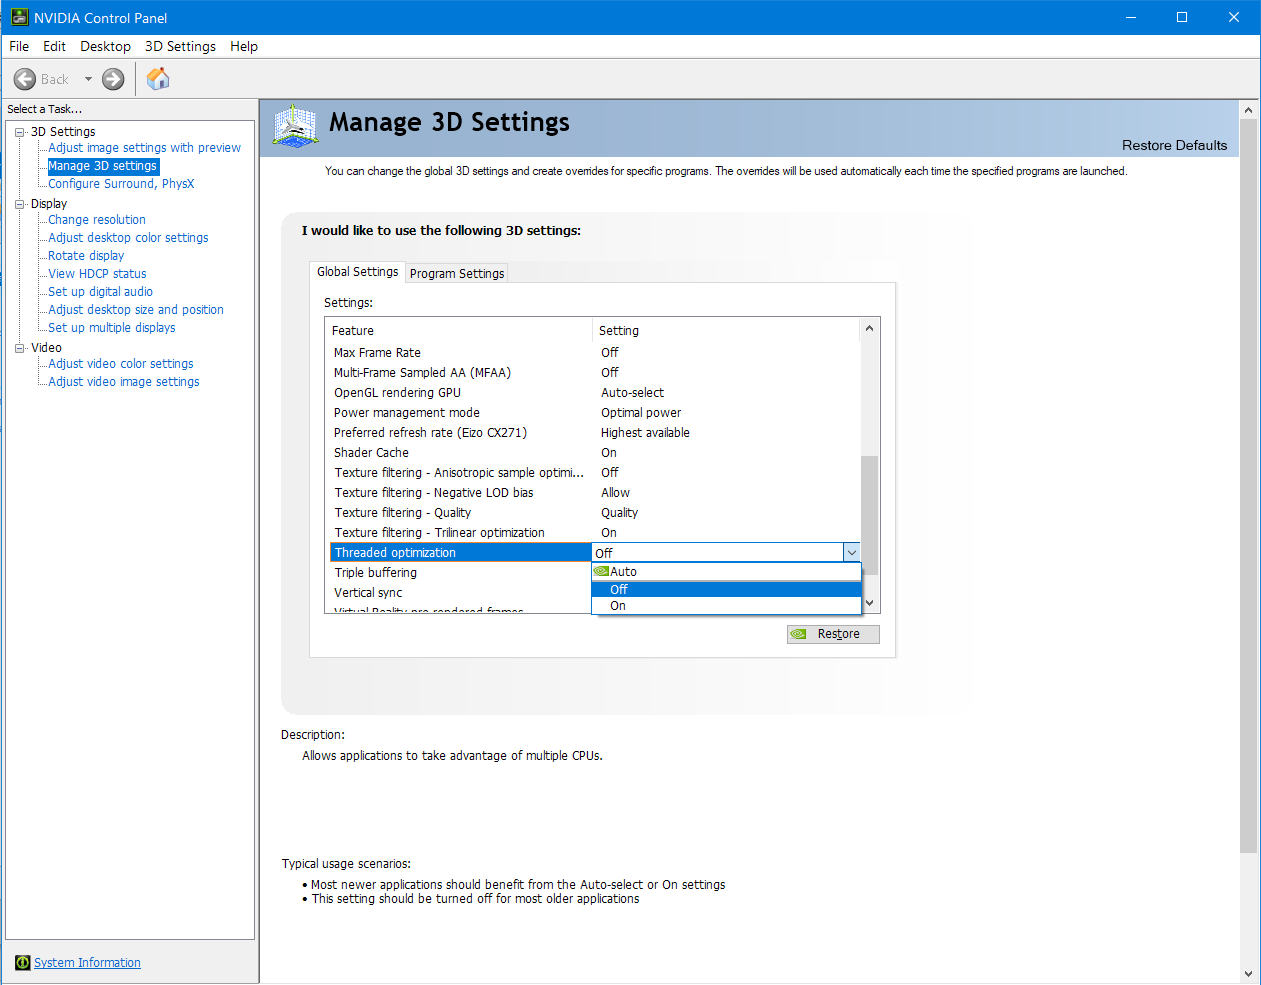Open Rotate display page

tap(86, 256)
